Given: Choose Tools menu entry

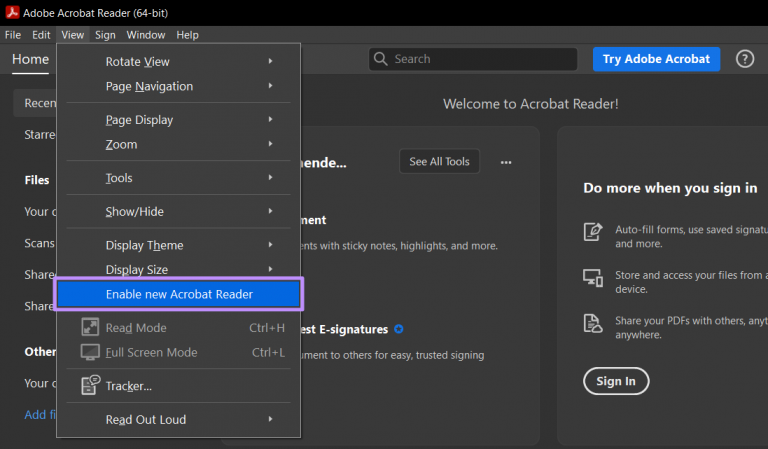Looking at the screenshot, I should [x=179, y=178].
